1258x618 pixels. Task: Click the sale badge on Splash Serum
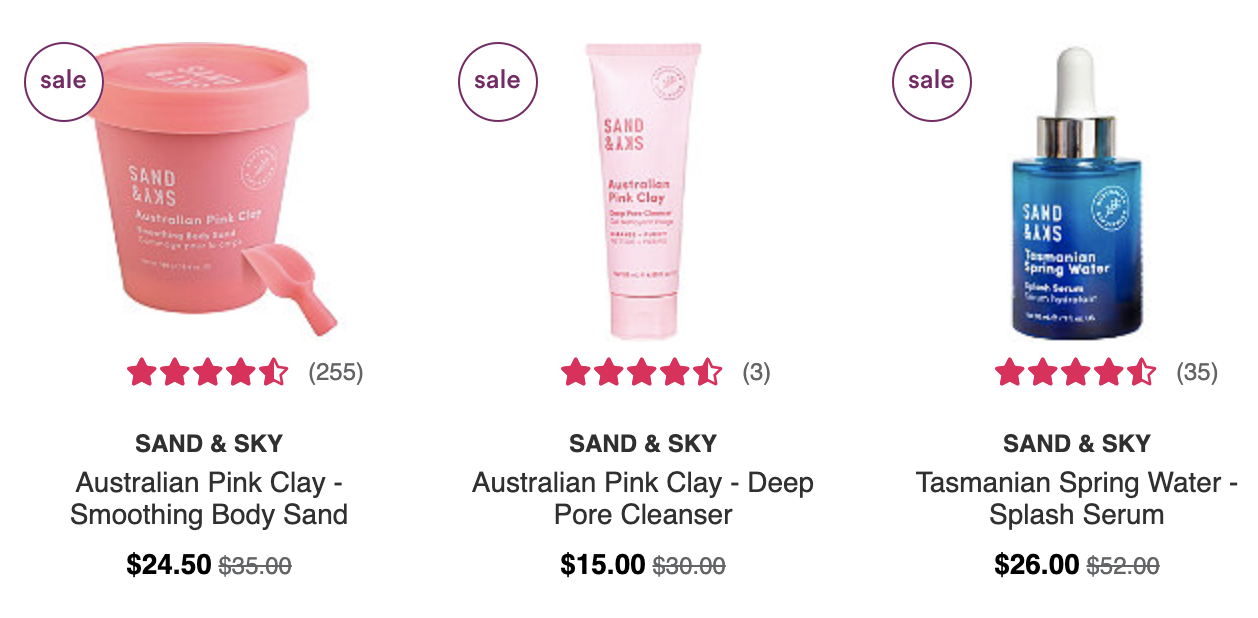[x=931, y=81]
